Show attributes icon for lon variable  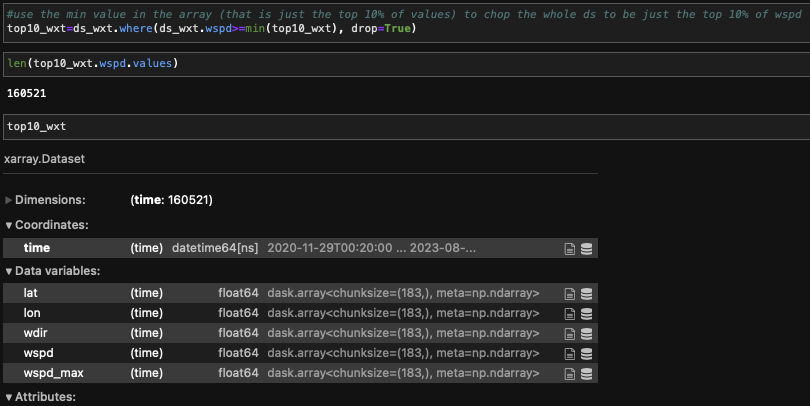tap(569, 314)
